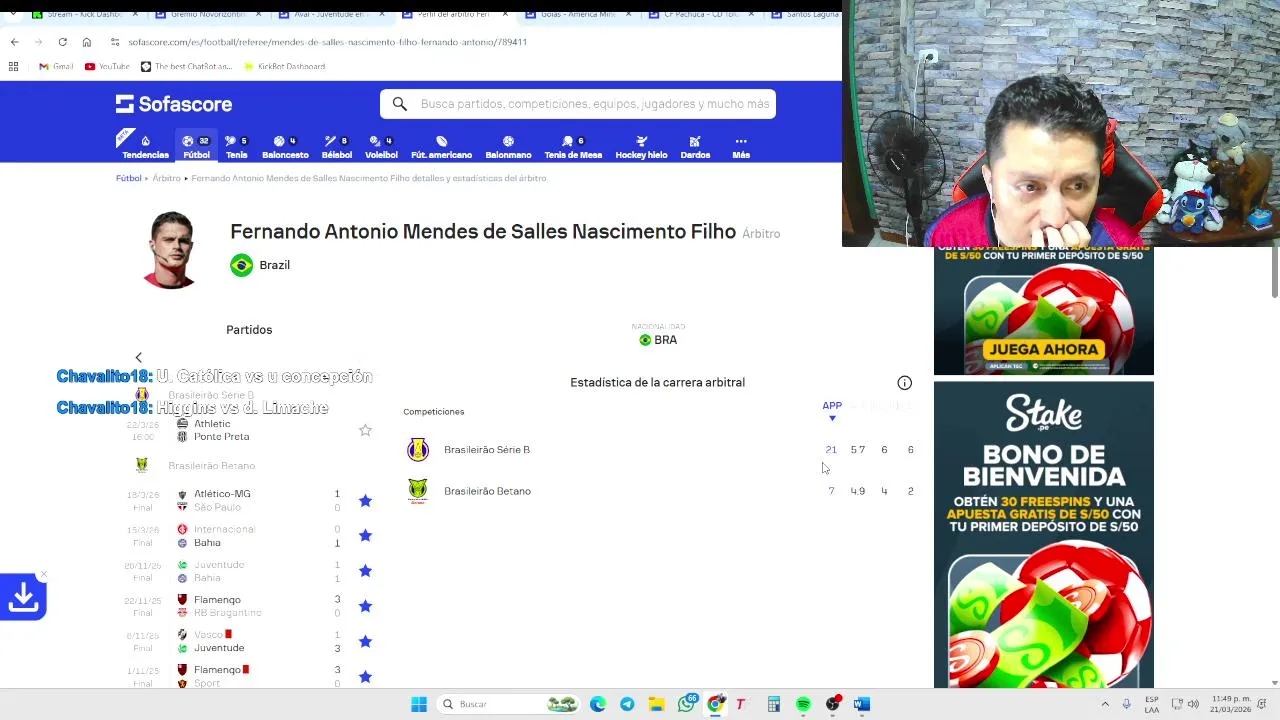Click the blue download overlay button
Image resolution: width=1280 pixels, height=720 pixels.
pos(22,598)
